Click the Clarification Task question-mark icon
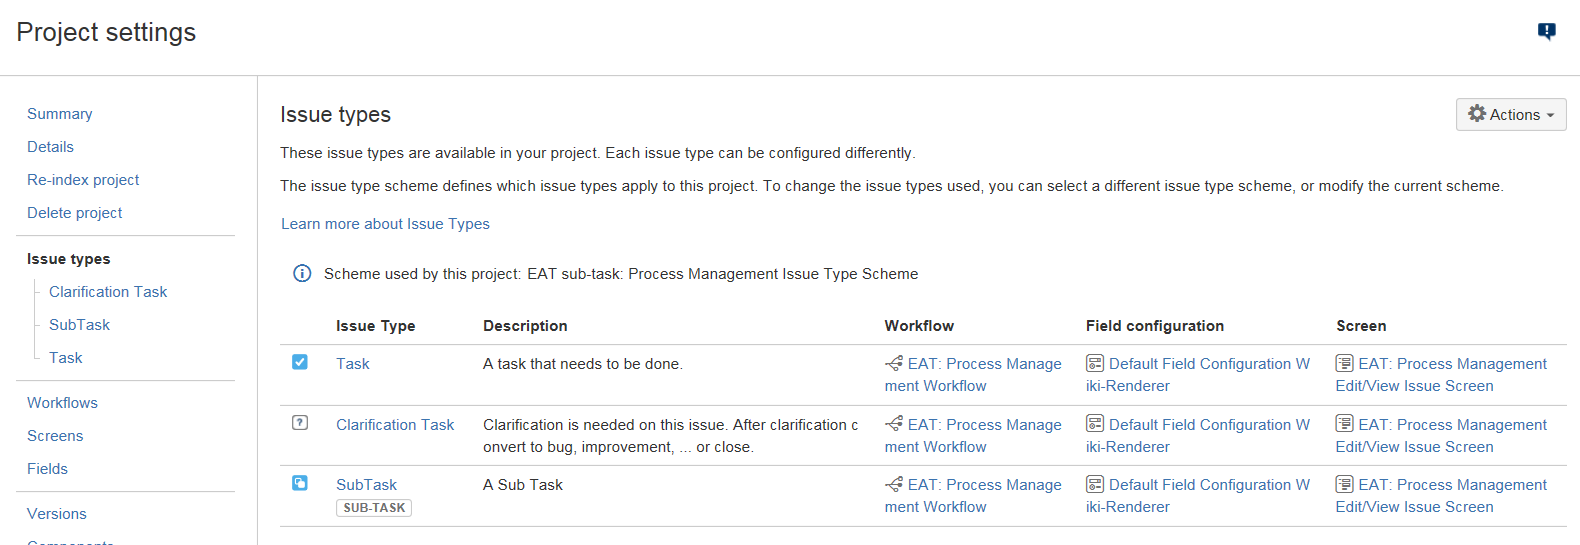This screenshot has height=545, width=1580. pos(300,423)
